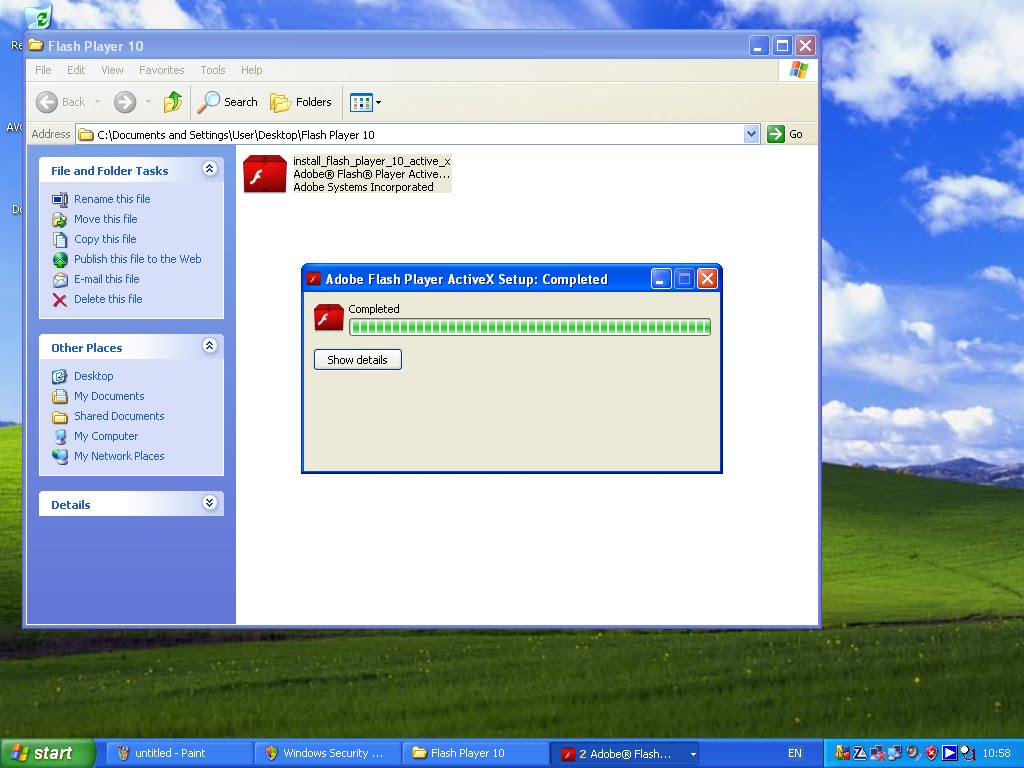Click the Back arrow in Explorer toolbar
Viewport: 1024px width, 768px height.
46,102
